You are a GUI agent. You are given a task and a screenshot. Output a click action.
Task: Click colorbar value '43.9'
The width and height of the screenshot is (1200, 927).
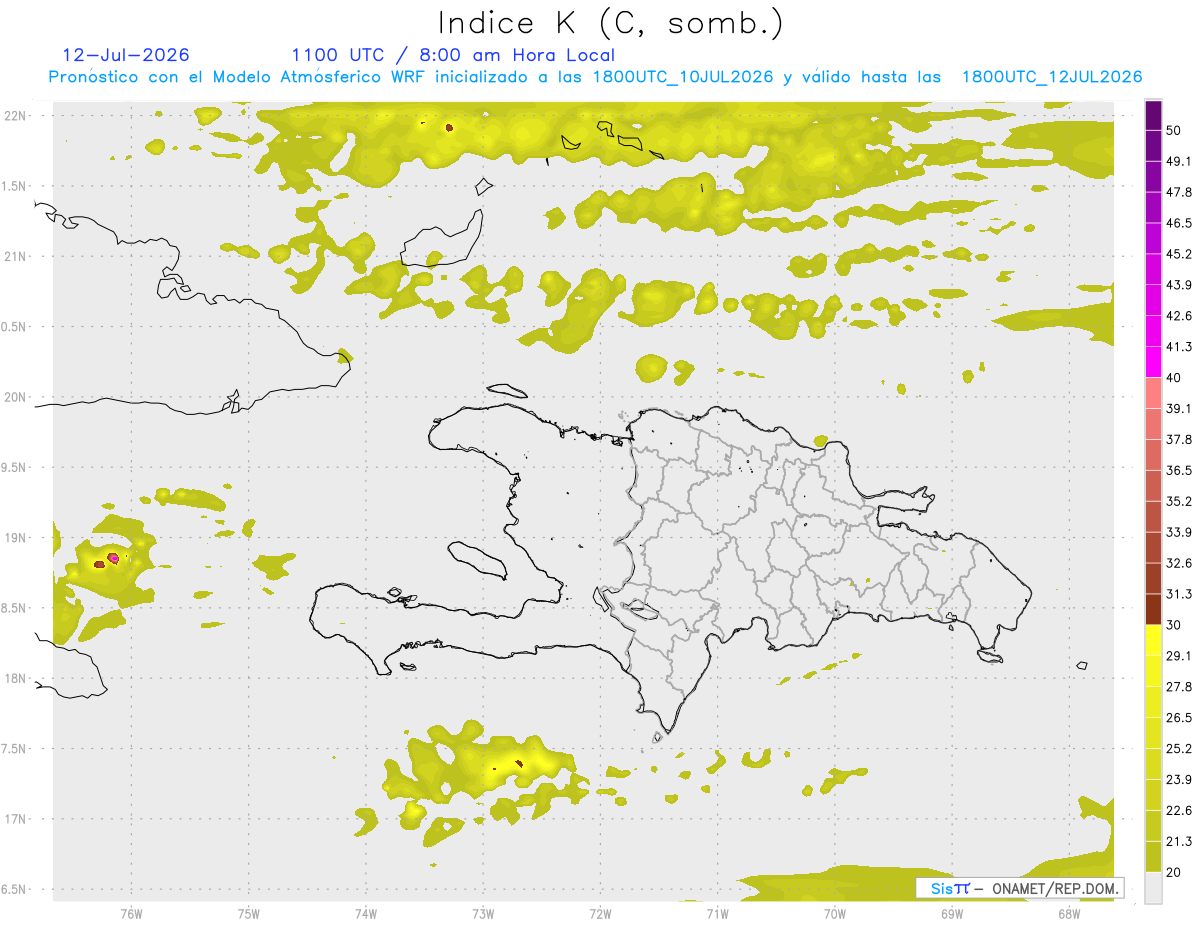tap(1179, 286)
